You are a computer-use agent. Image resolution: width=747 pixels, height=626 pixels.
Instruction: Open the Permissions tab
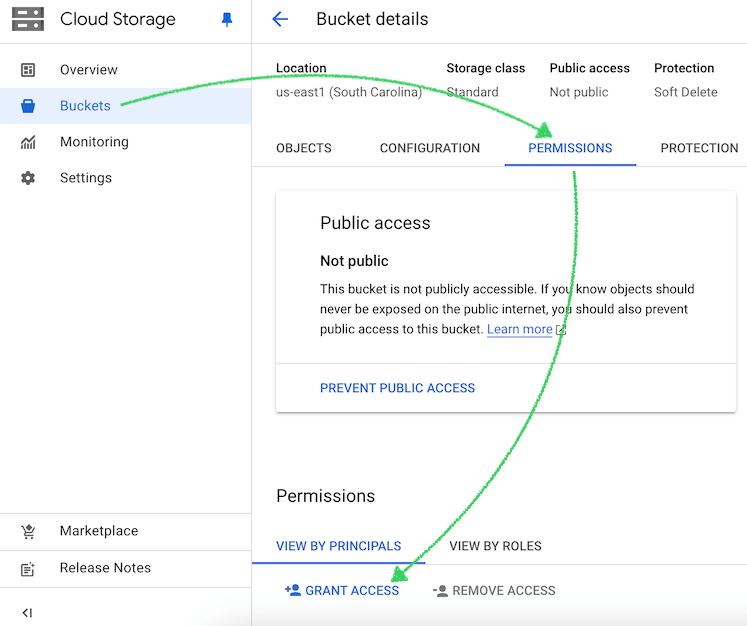click(x=570, y=148)
